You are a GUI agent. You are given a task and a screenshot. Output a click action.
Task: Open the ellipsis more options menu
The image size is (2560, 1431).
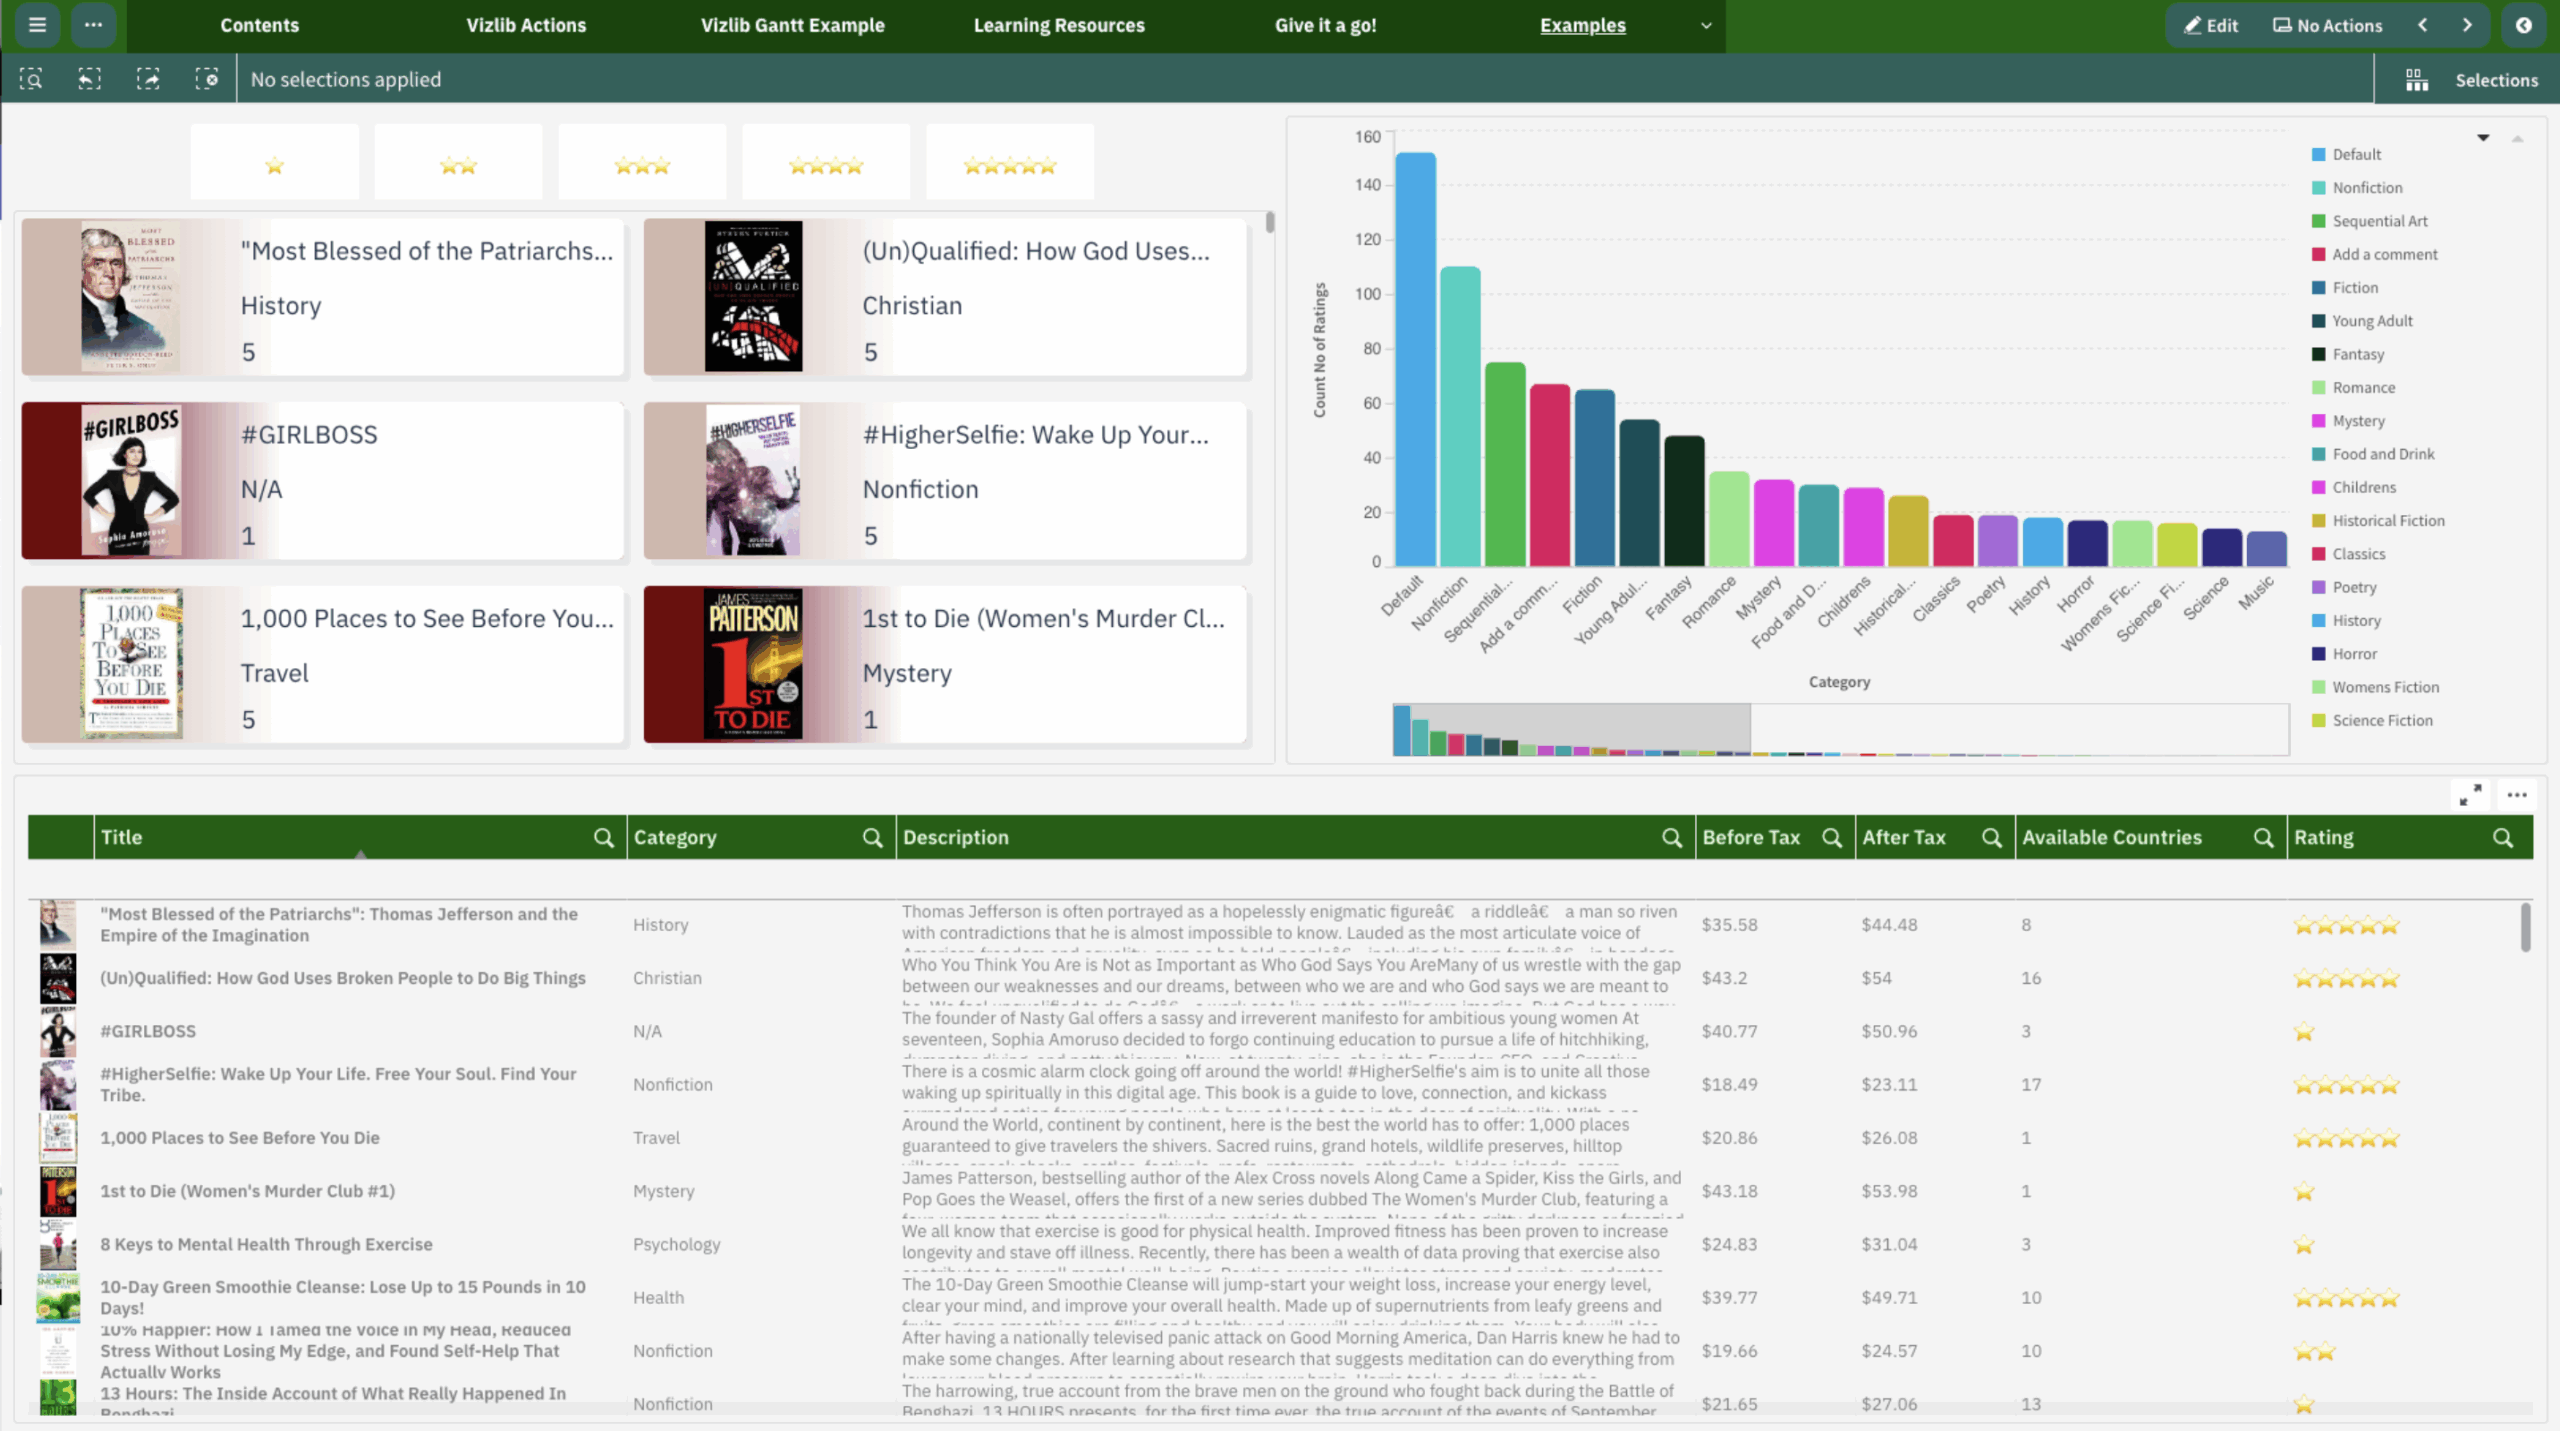click(x=95, y=26)
